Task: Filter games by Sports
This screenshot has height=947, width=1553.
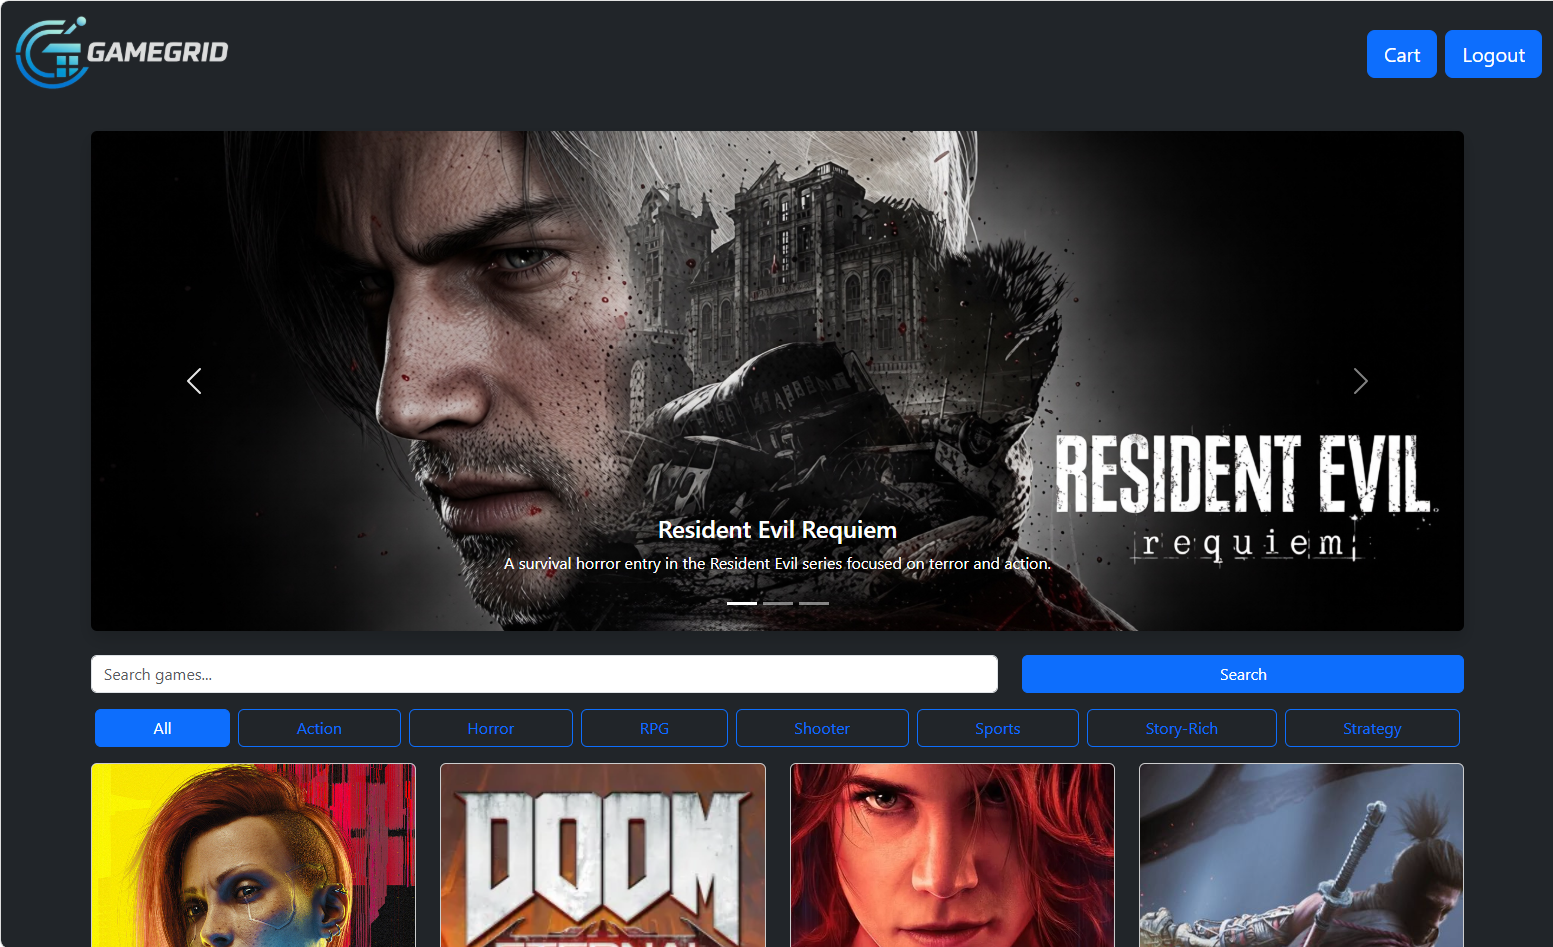Action: pyautogui.click(x=998, y=728)
